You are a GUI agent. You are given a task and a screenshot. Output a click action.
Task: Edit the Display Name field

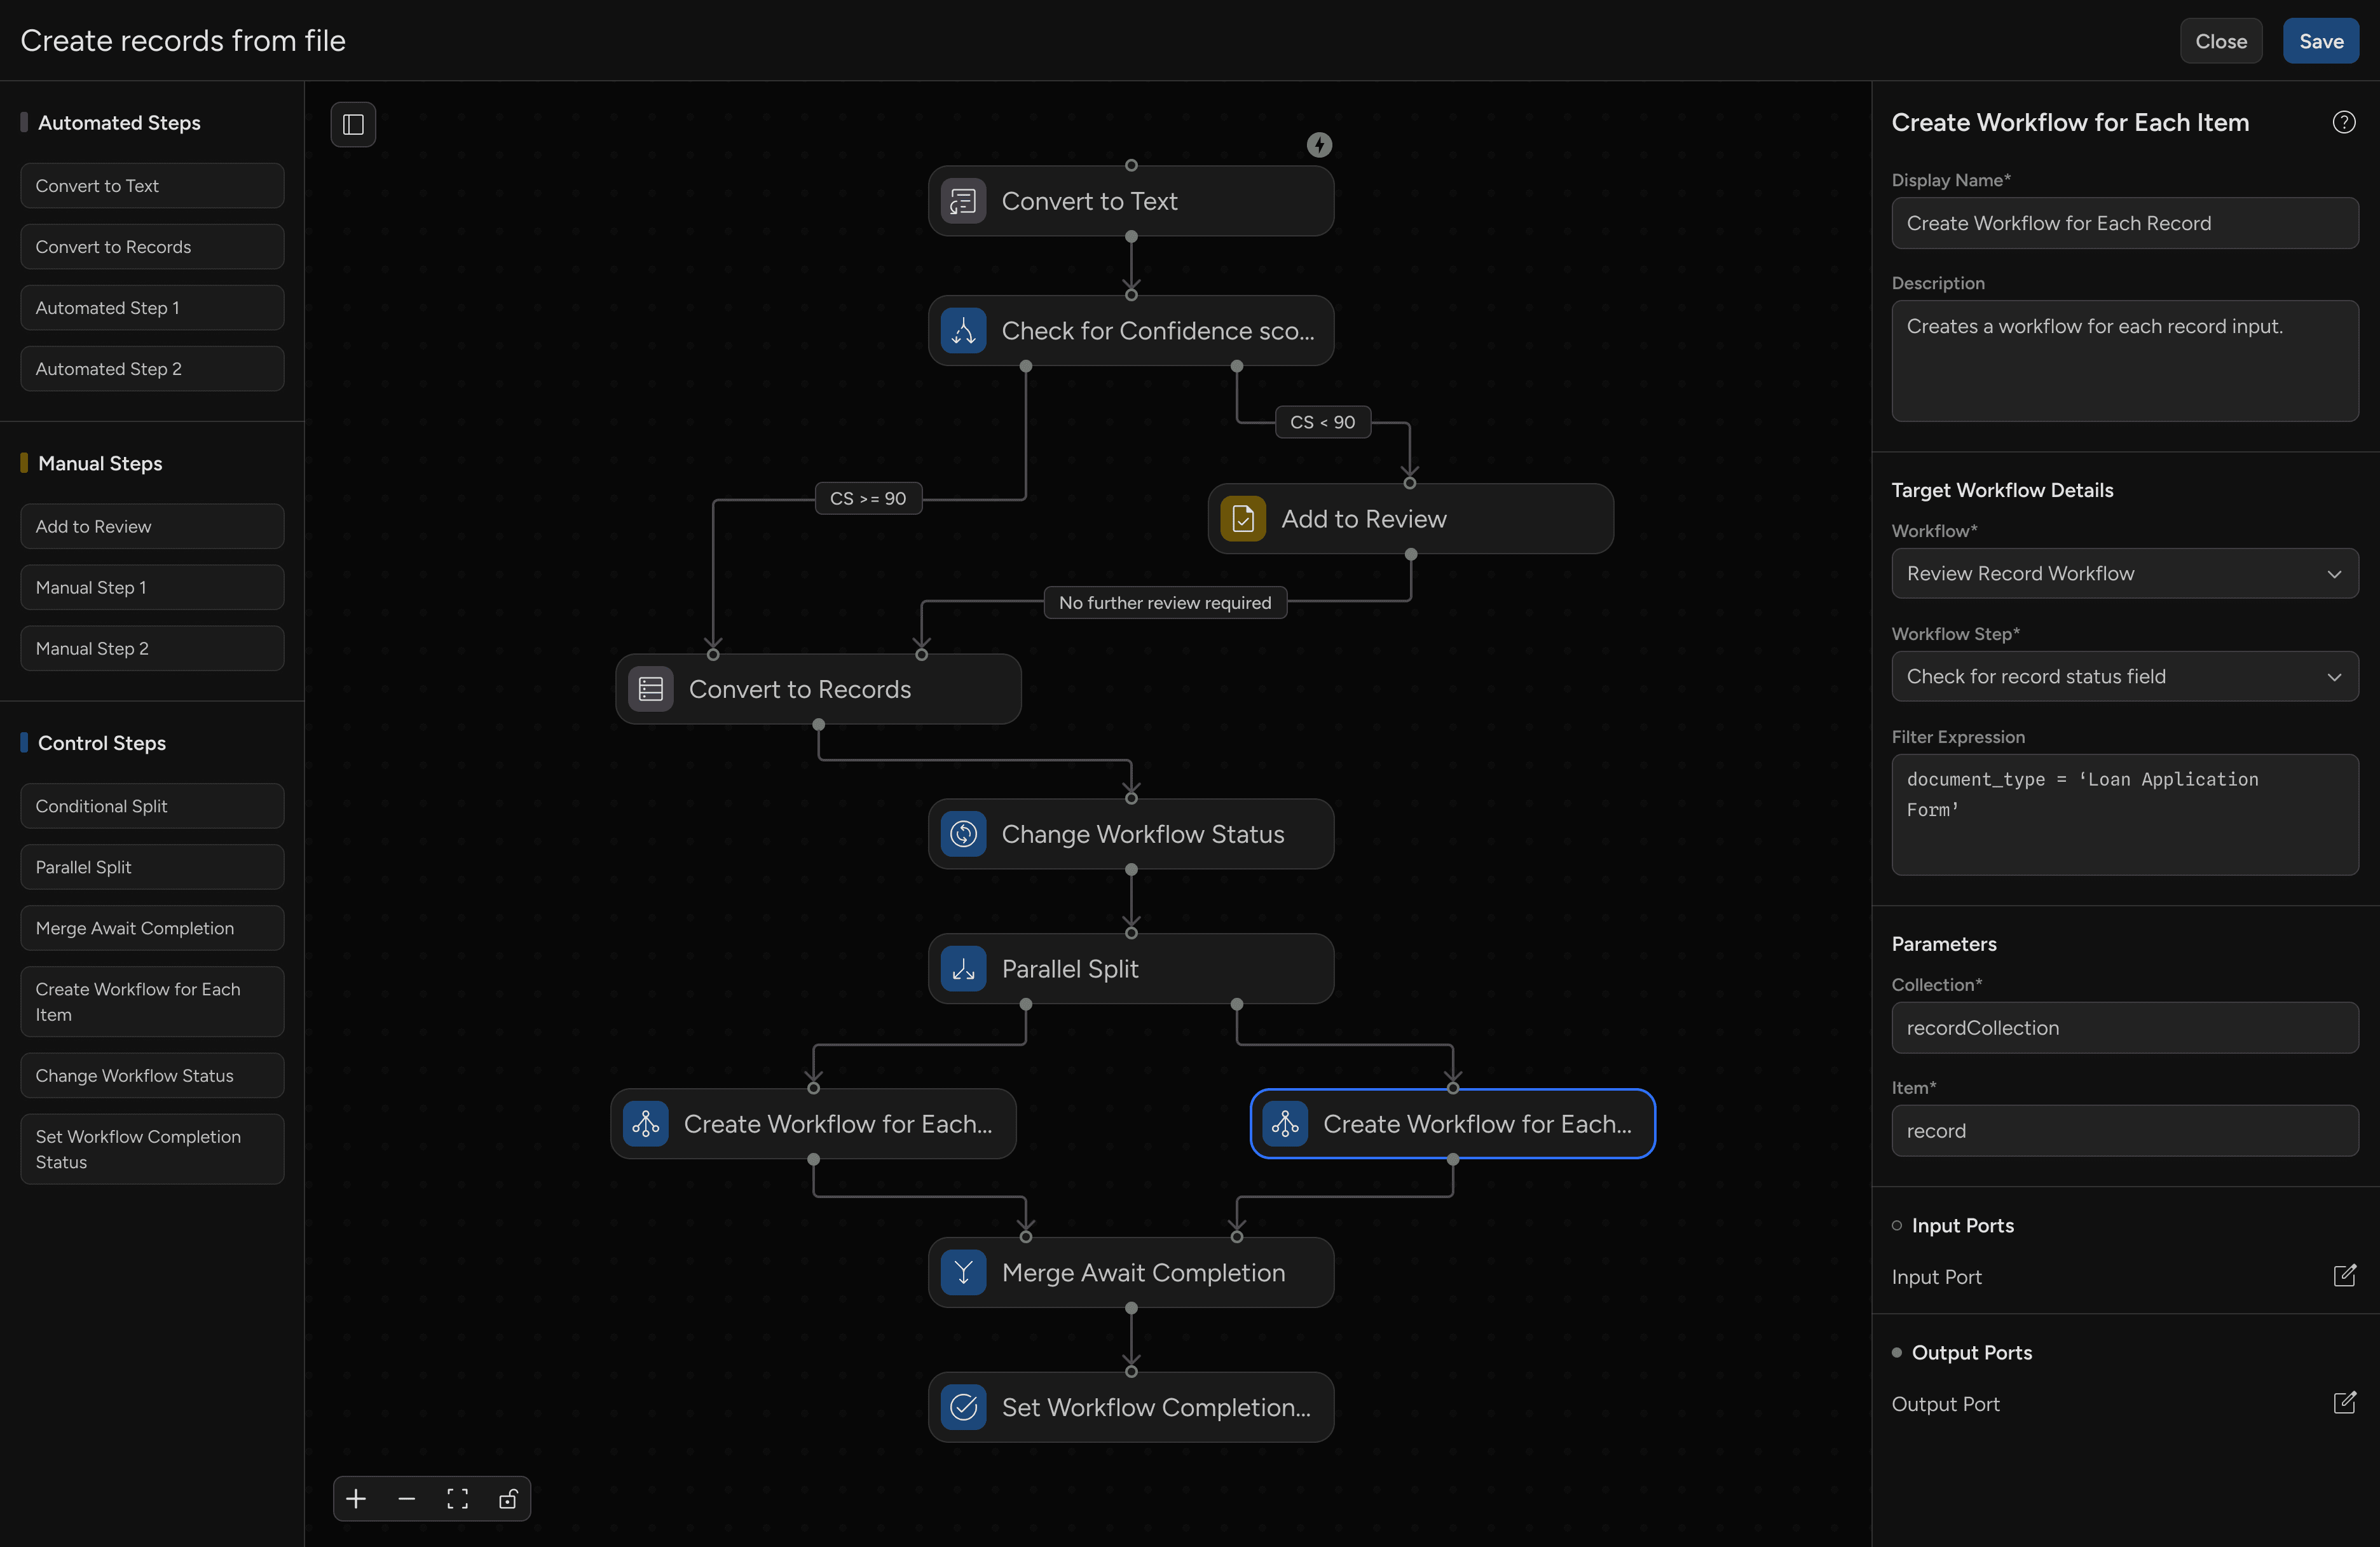[2123, 223]
